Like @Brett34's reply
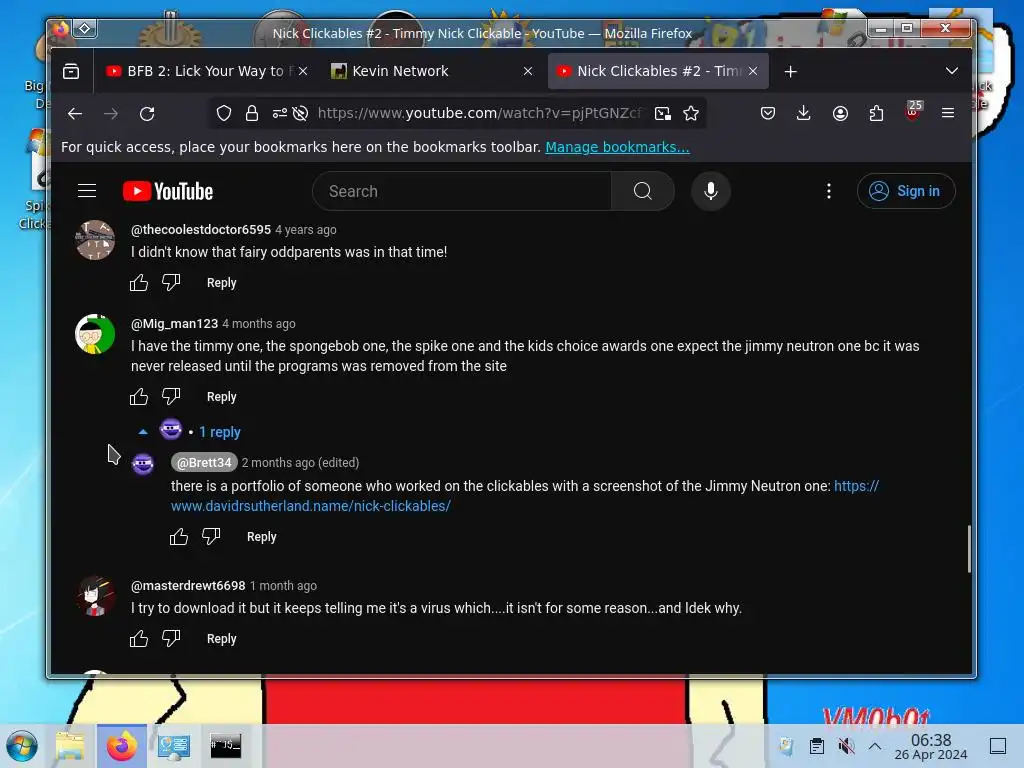Image resolution: width=1024 pixels, height=768 pixels. click(179, 536)
